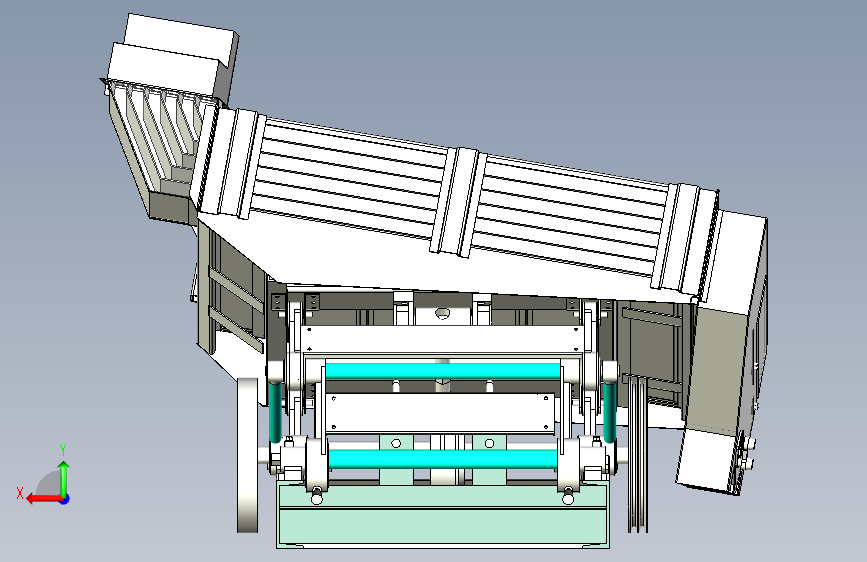
Task: Click the red "X" axis label
Action: point(20,493)
